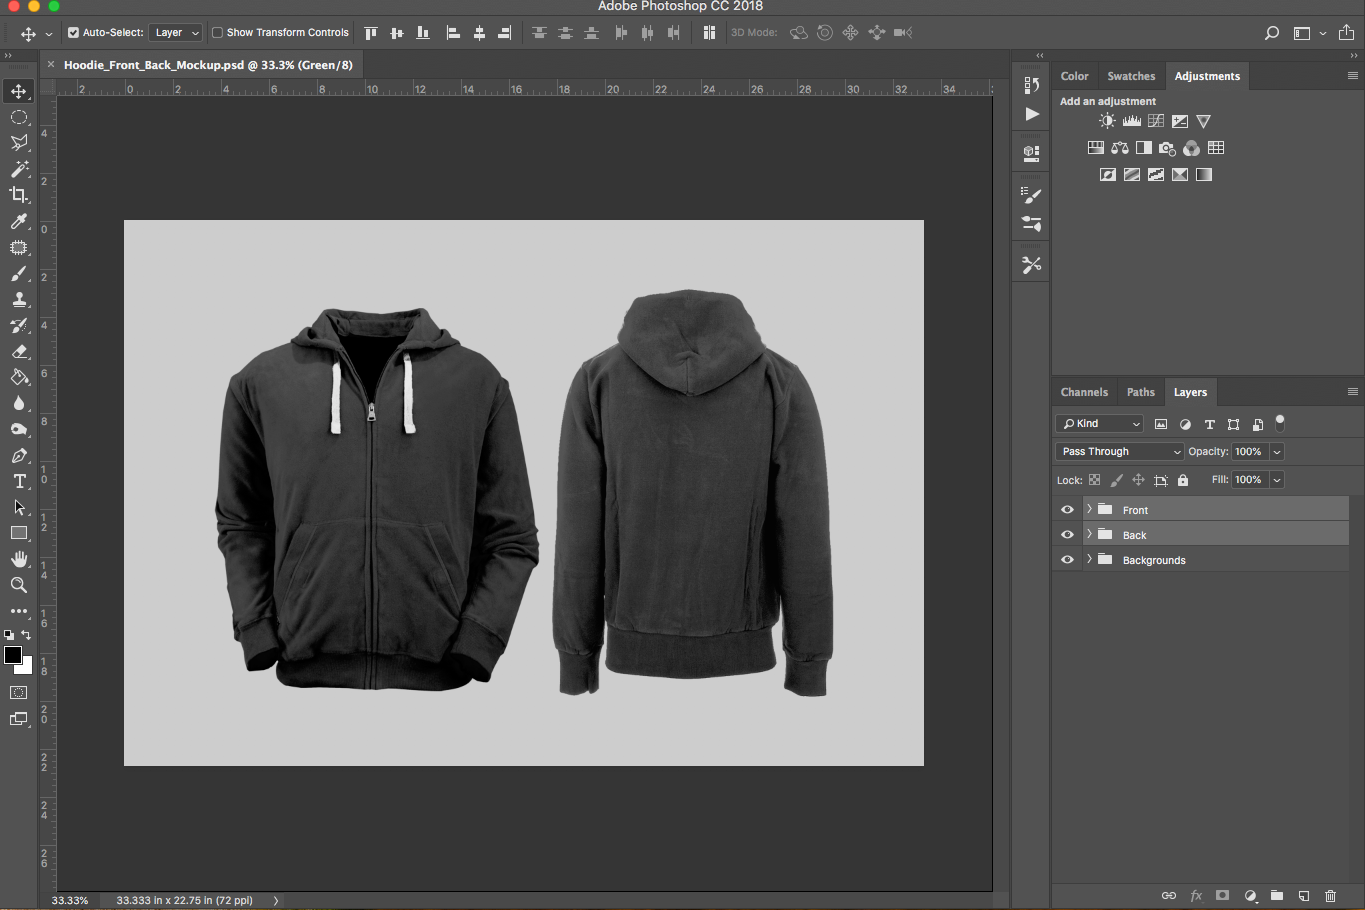Enable Show Transform Controls checkbox

(217, 33)
